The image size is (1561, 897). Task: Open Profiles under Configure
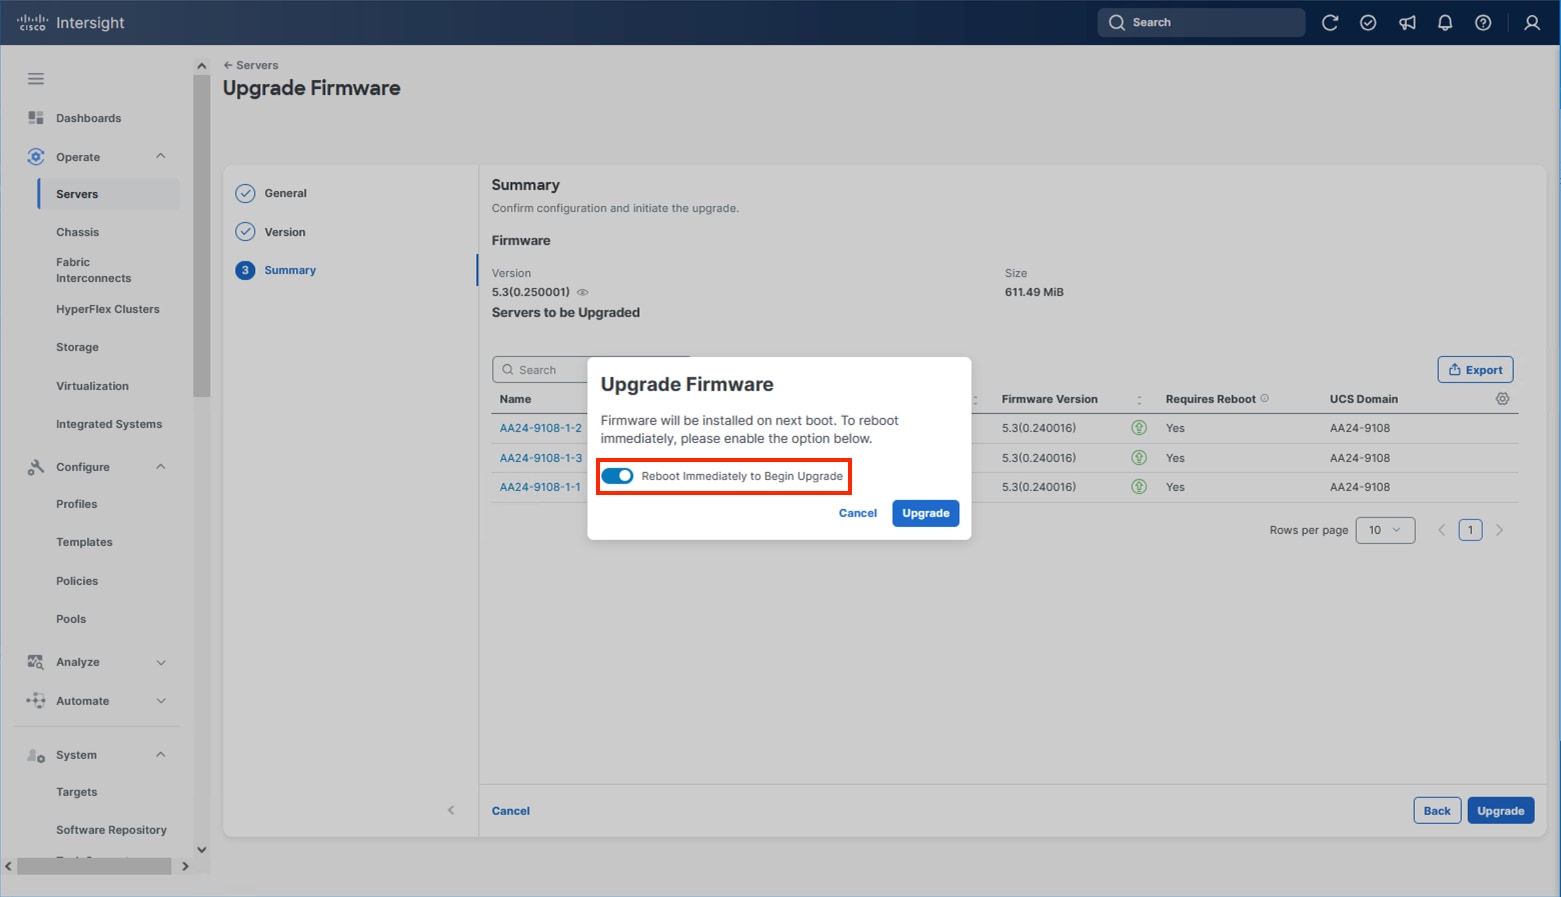coord(76,504)
